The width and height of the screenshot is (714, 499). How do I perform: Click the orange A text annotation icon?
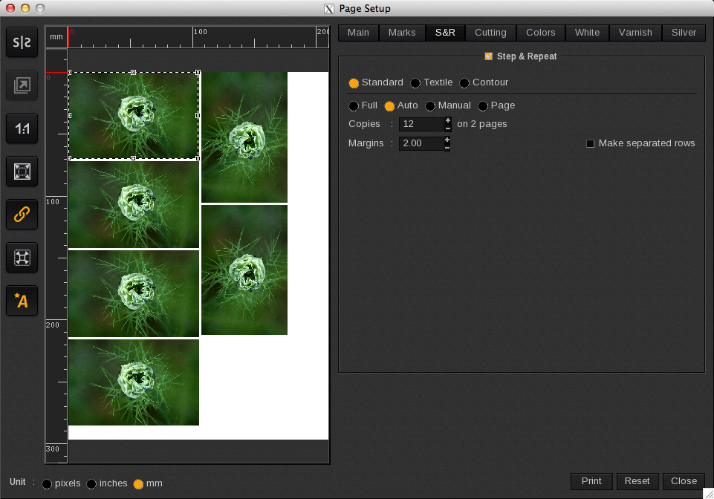click(22, 300)
